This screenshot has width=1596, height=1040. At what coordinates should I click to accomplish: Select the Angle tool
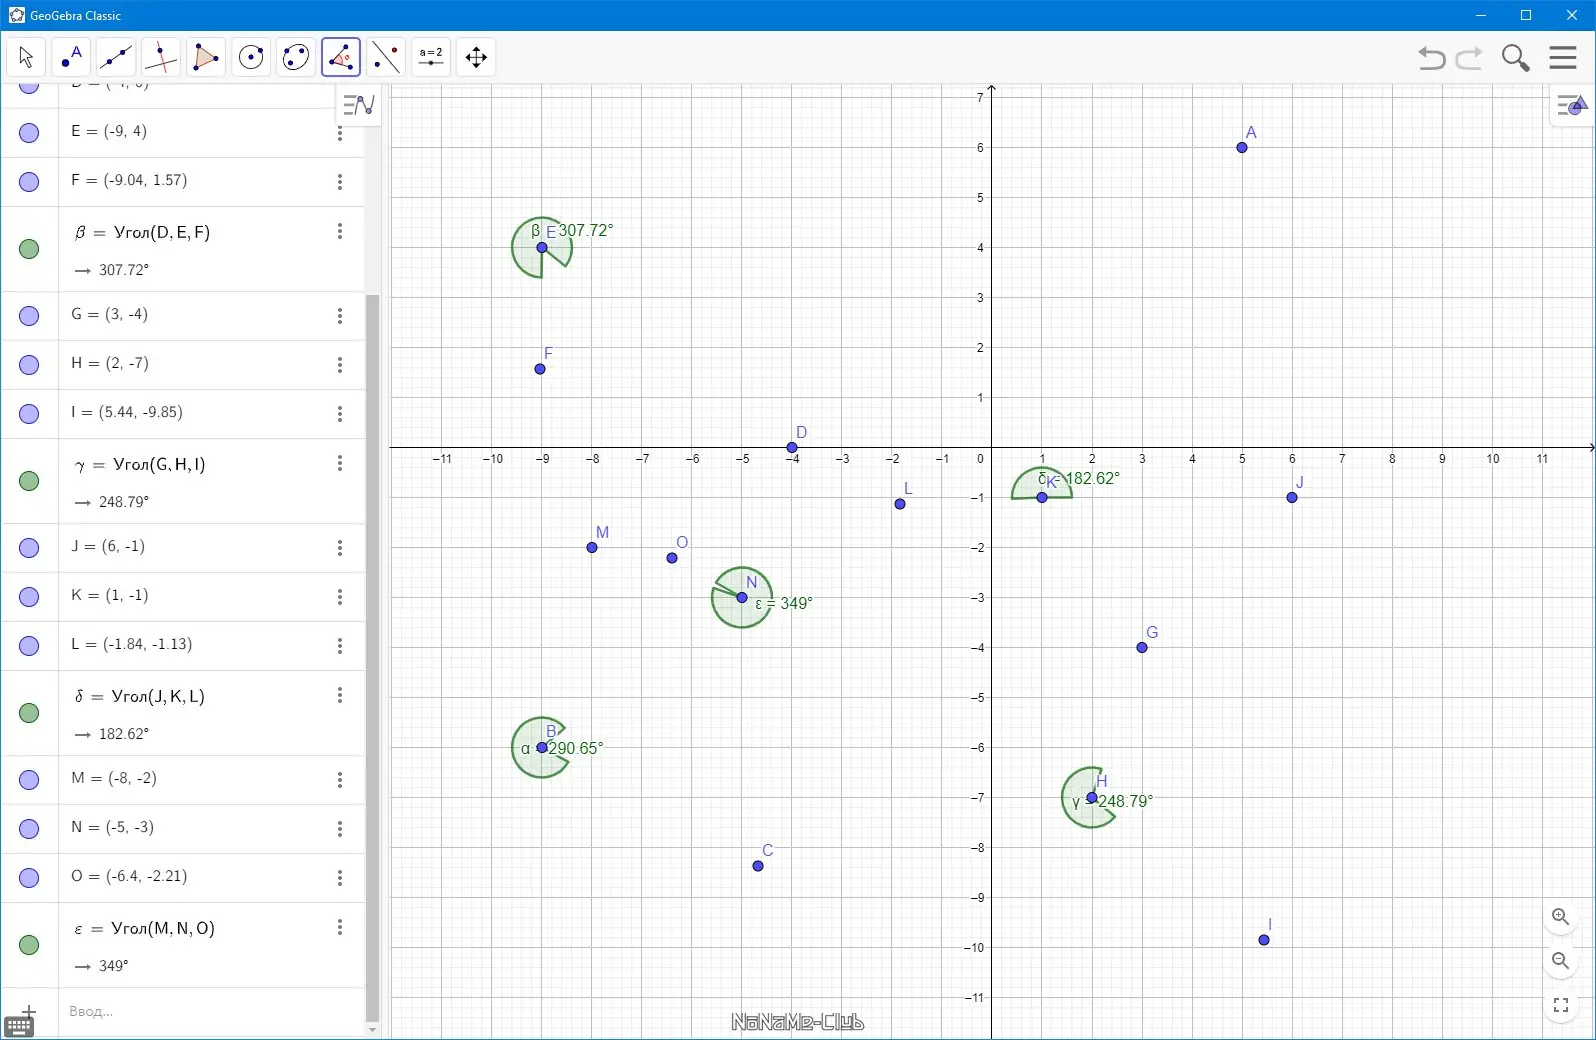pos(341,57)
